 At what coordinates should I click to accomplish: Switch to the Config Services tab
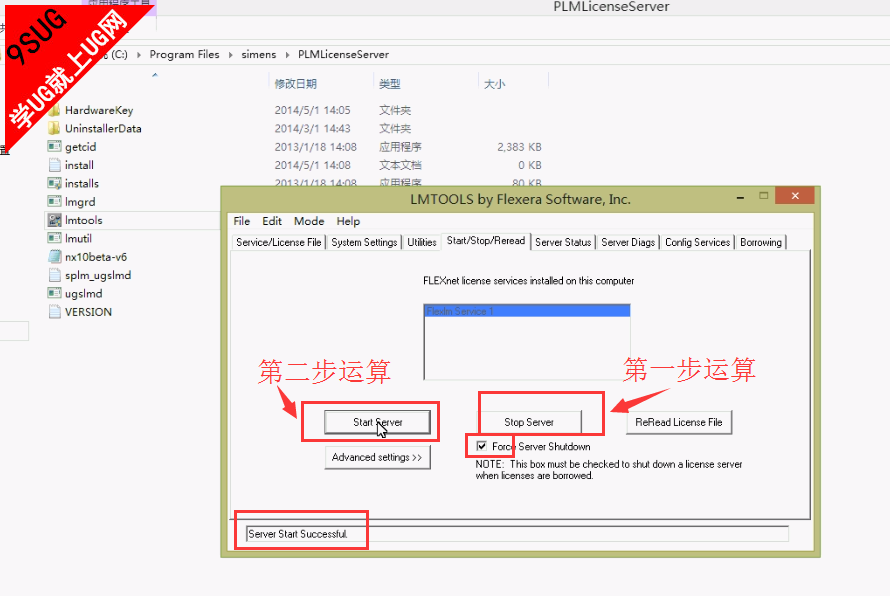tap(698, 242)
